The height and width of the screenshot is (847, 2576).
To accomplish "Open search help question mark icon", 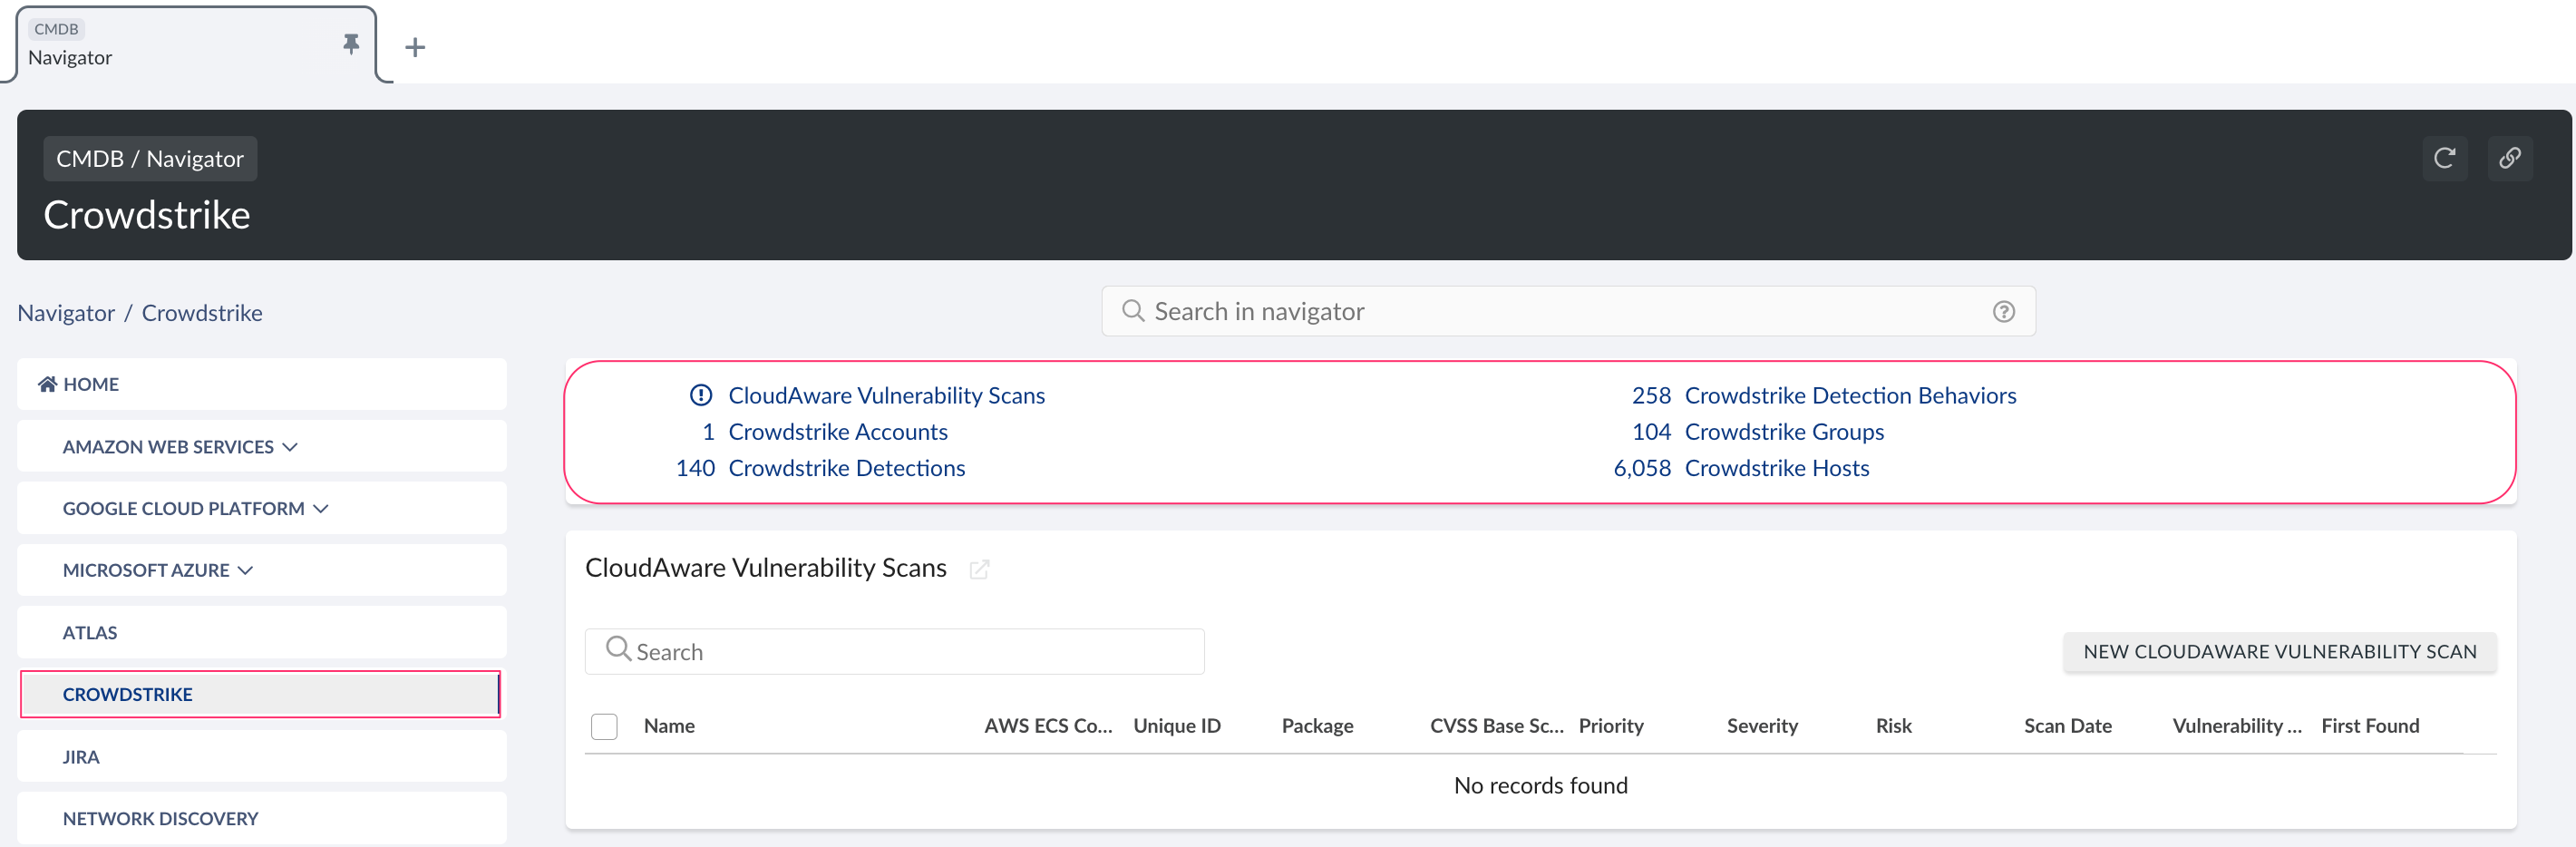I will [2003, 312].
